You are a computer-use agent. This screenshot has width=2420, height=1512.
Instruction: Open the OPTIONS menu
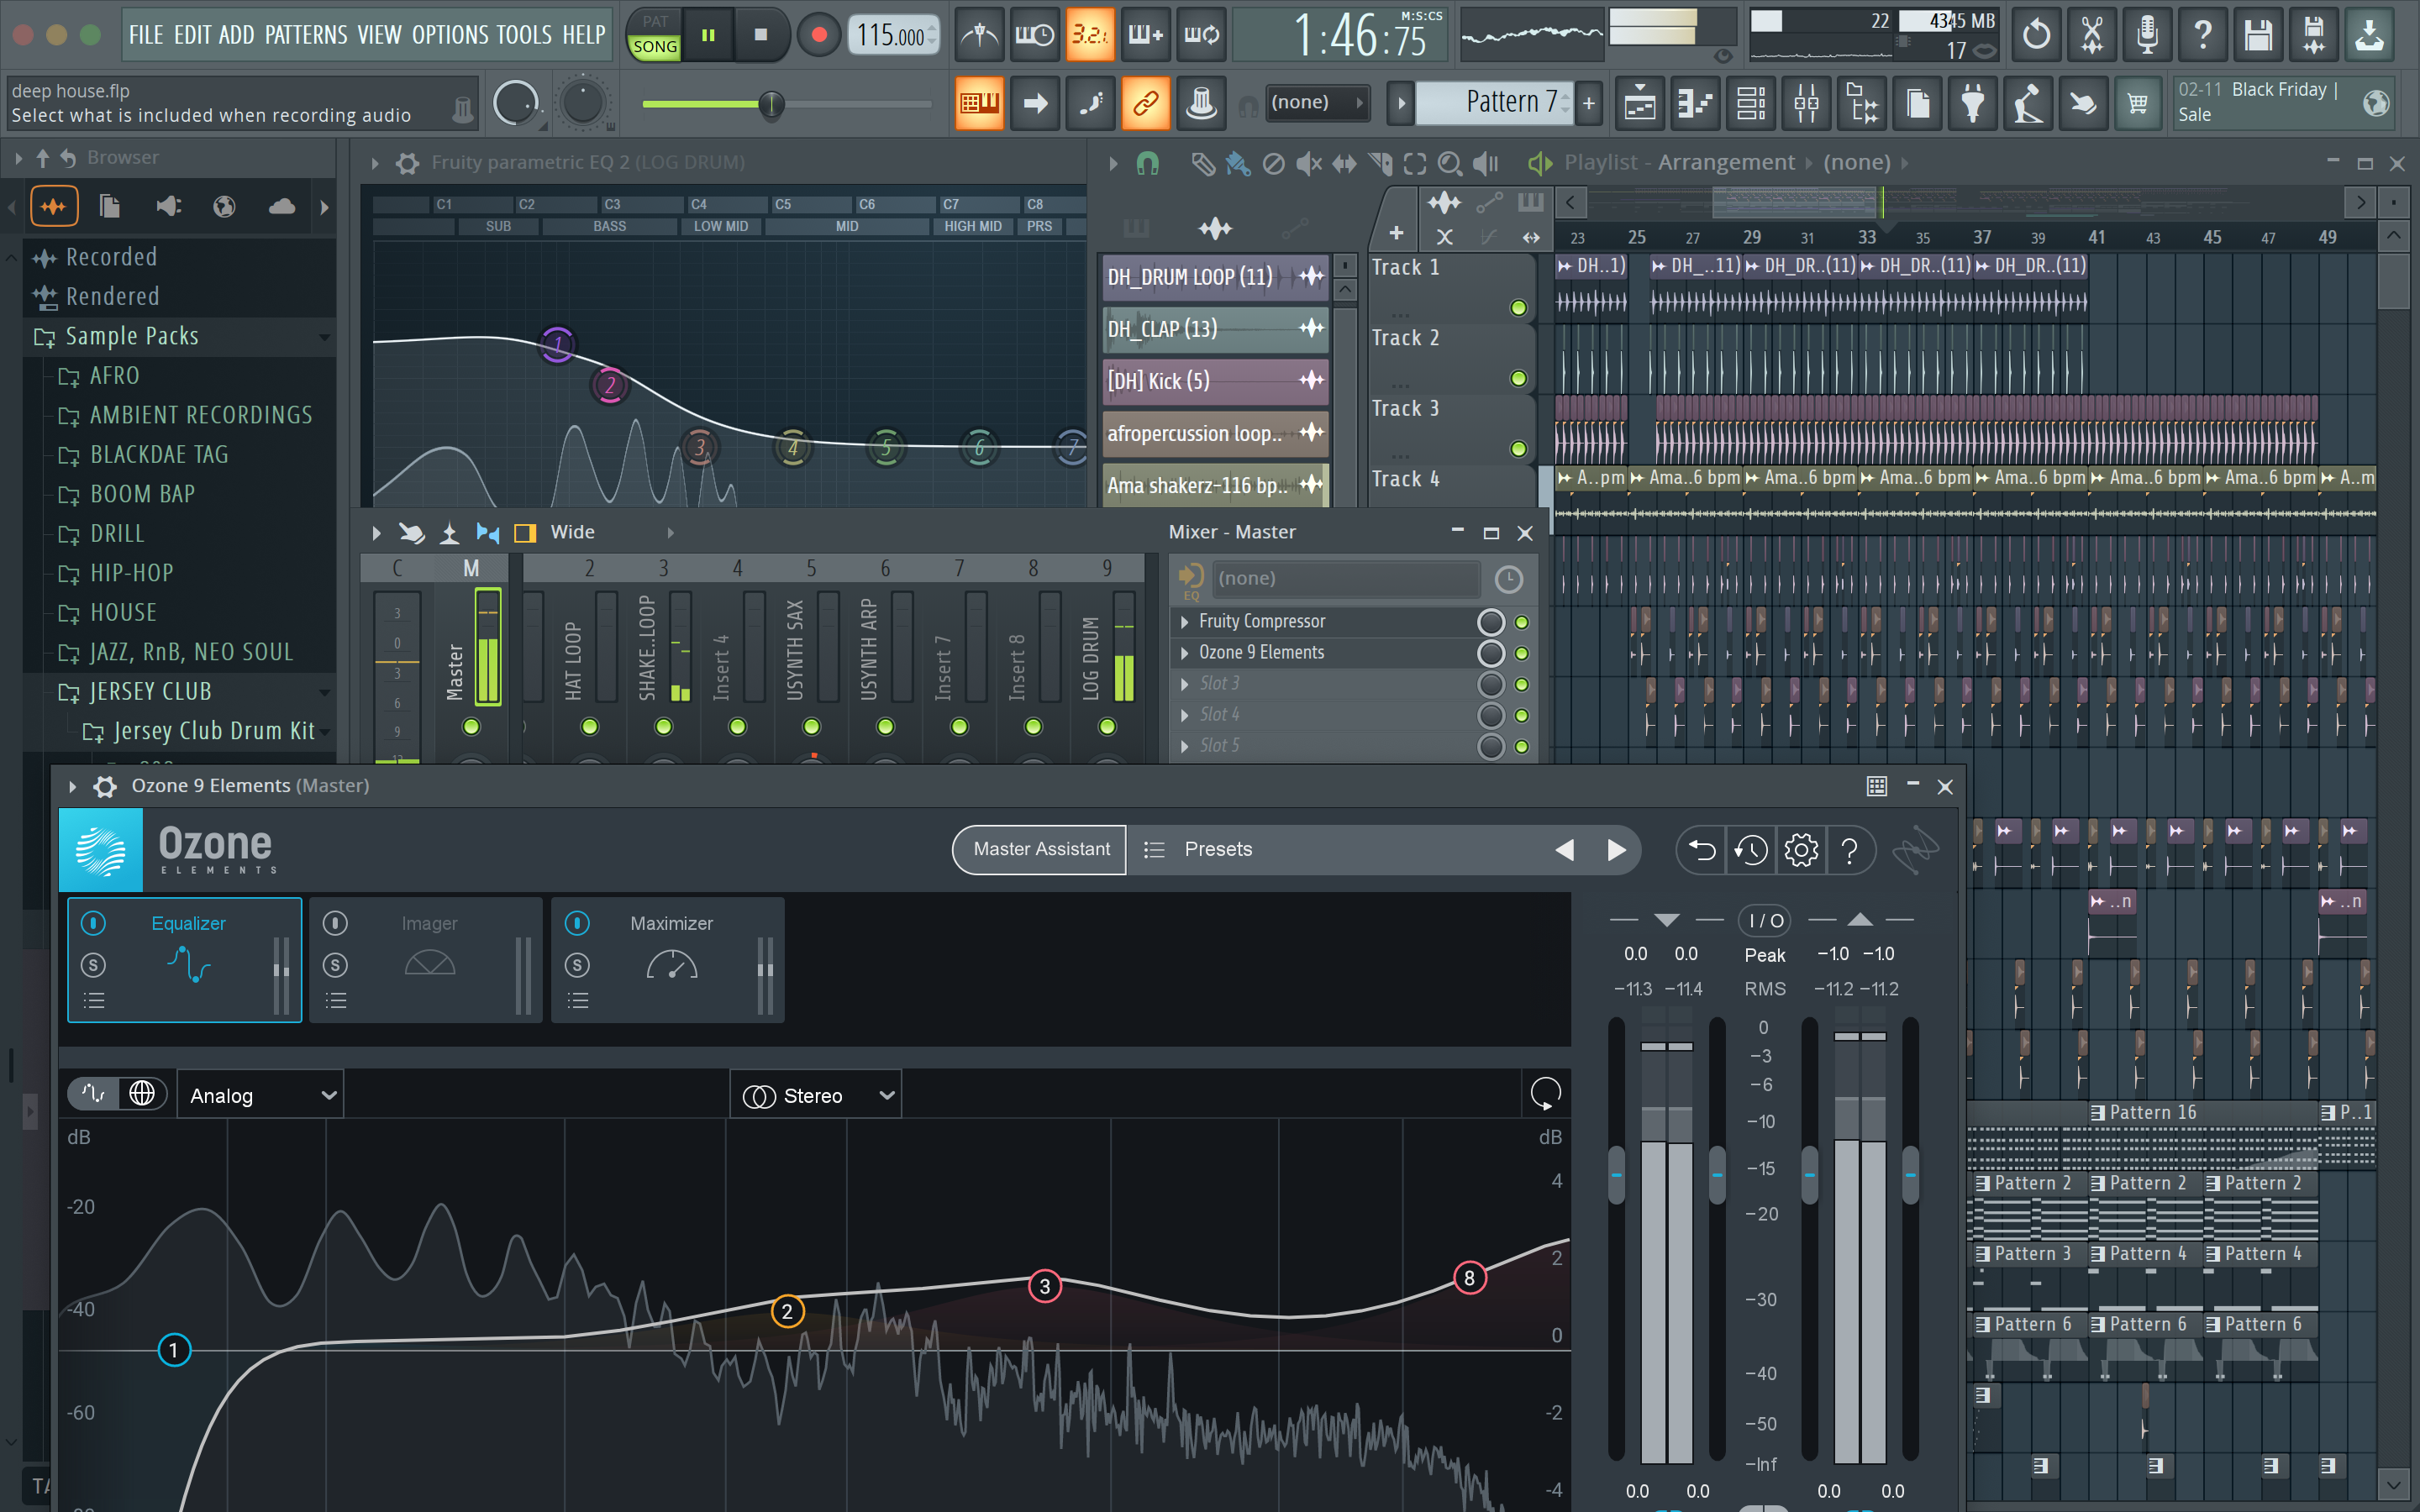pyautogui.click(x=451, y=35)
